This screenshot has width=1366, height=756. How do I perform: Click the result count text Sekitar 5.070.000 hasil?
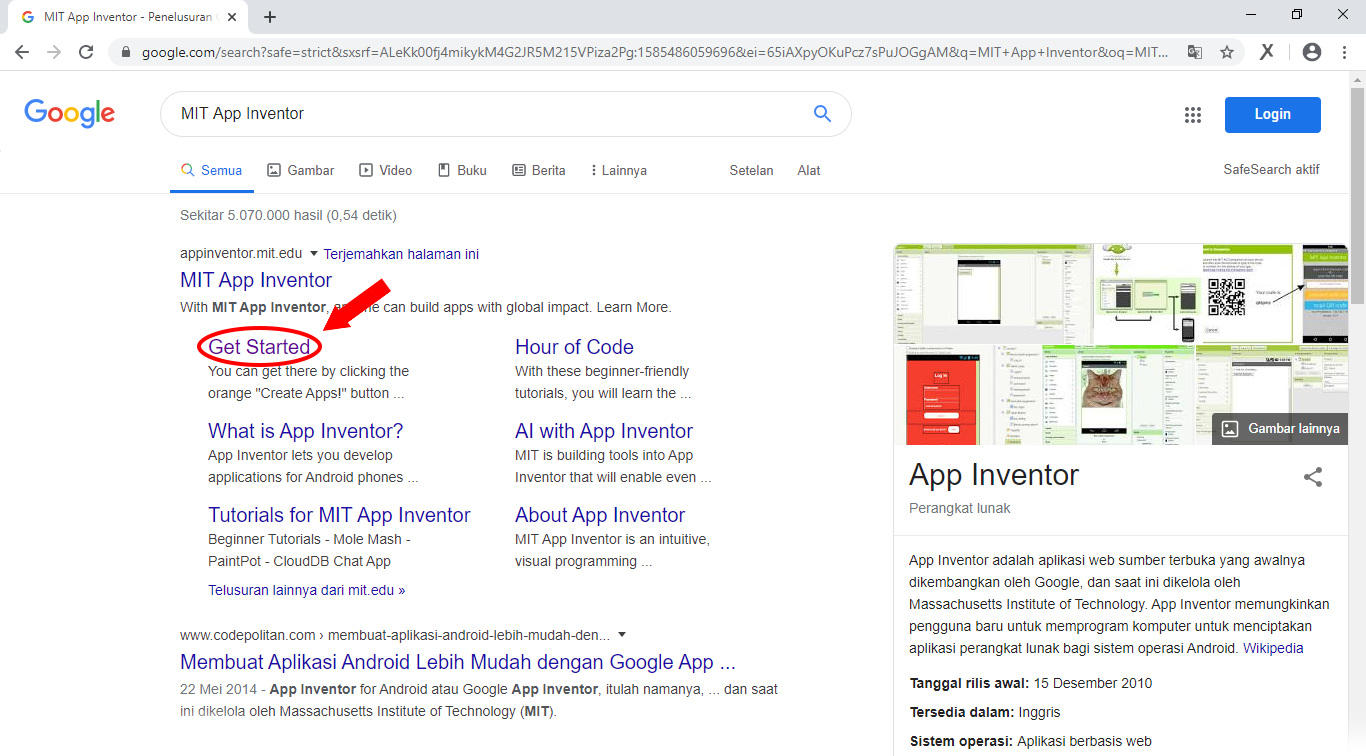288,215
